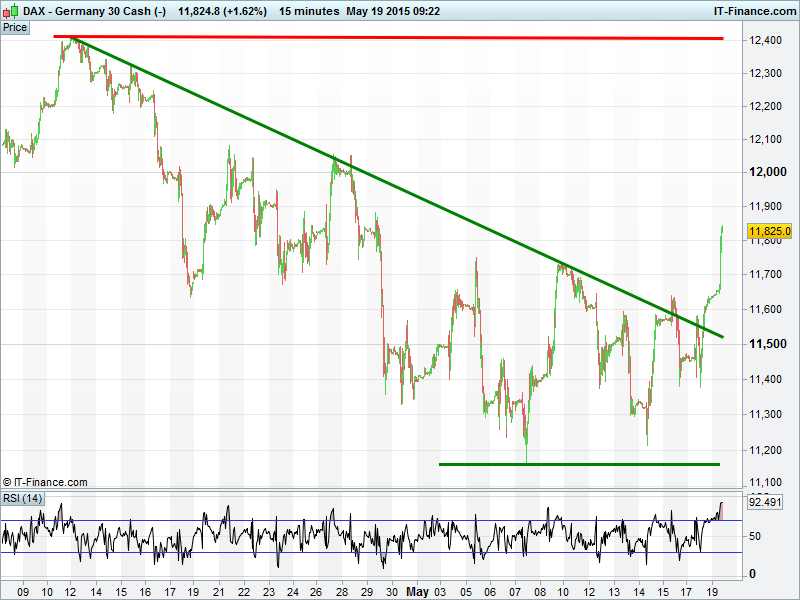
Task: Click the RSI value box 92.491
Action: pos(767,502)
